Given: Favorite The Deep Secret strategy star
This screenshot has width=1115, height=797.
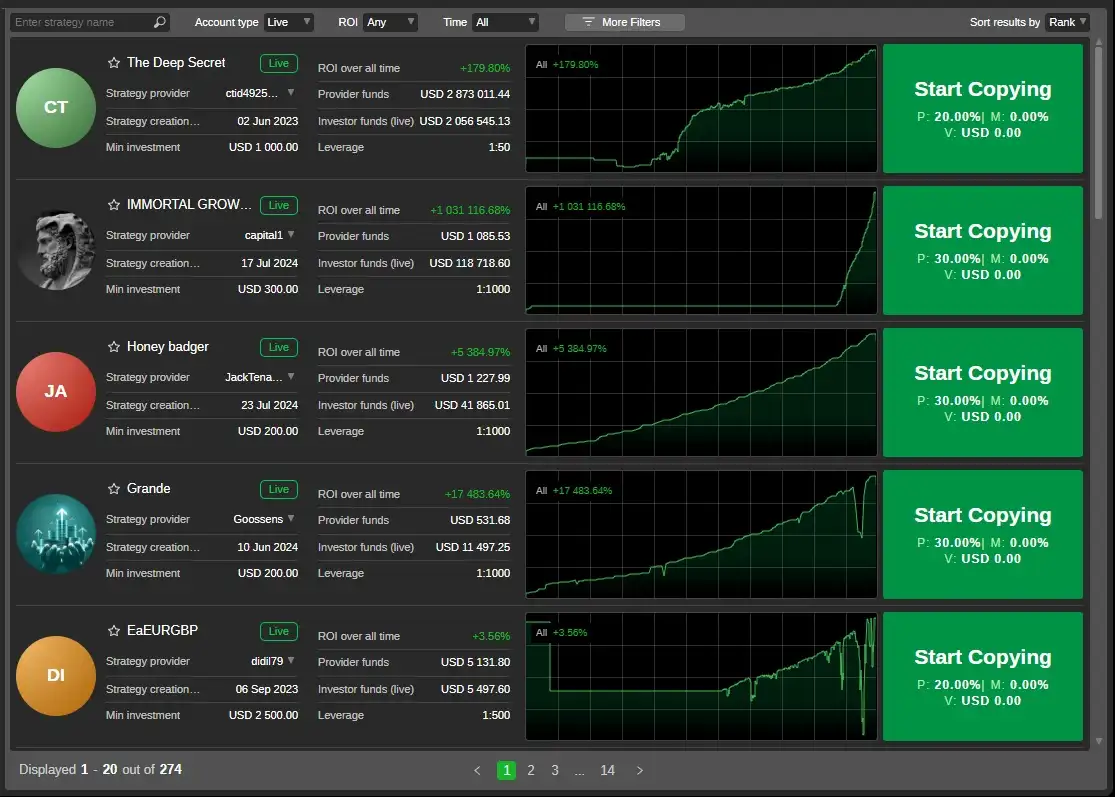Looking at the screenshot, I should (x=114, y=63).
